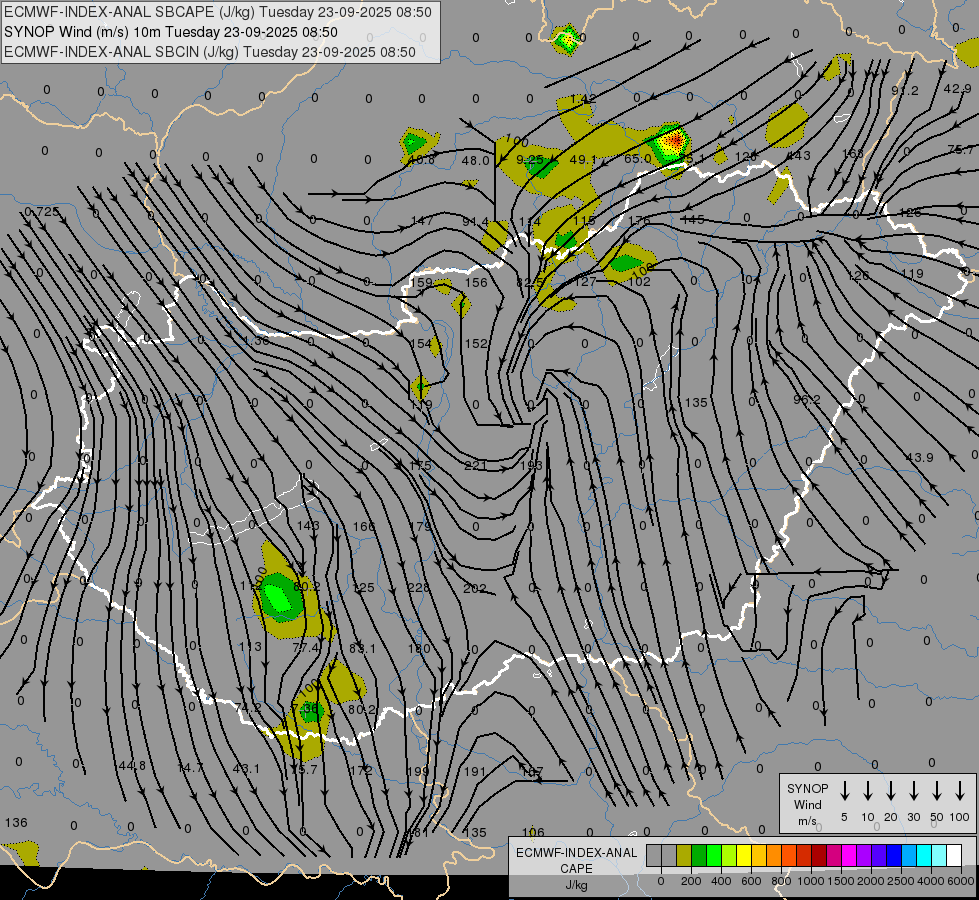Click the 147 value on map
This screenshot has height=900, width=979.
pos(423,220)
